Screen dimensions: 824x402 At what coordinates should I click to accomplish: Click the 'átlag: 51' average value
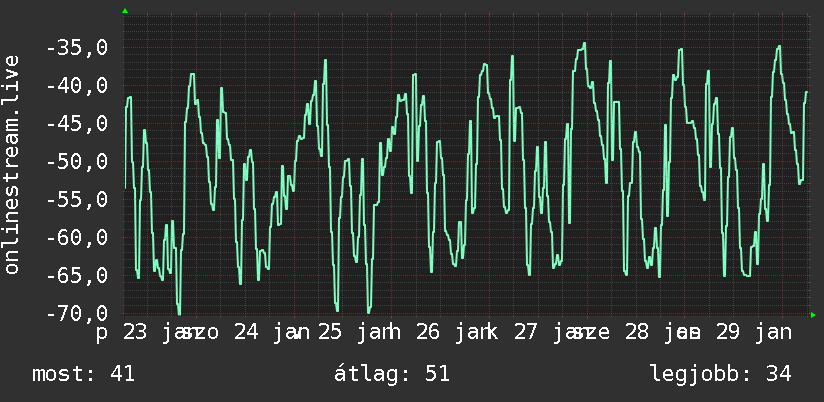point(392,374)
